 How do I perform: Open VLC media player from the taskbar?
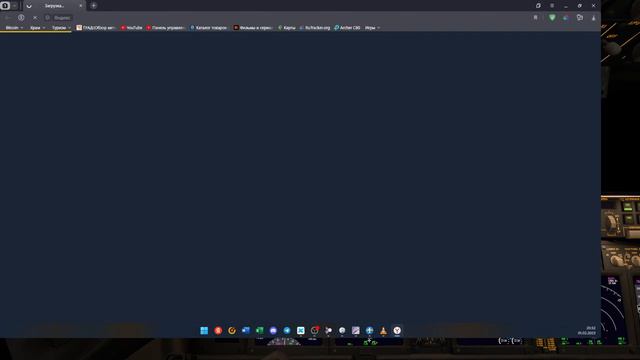click(383, 331)
